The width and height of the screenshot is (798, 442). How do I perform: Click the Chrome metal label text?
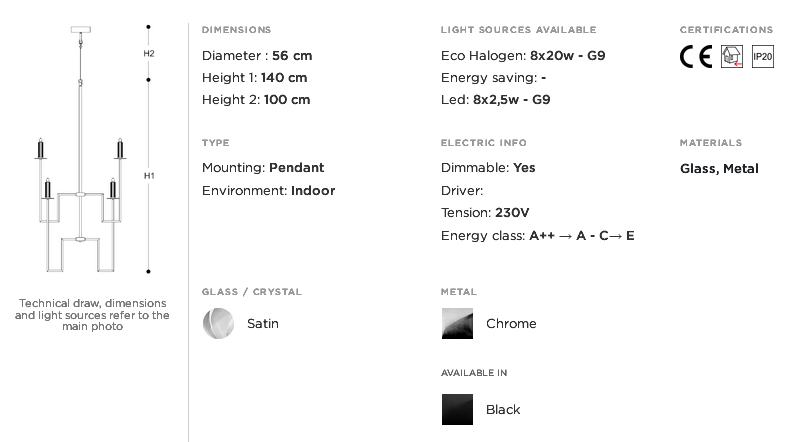pos(511,323)
